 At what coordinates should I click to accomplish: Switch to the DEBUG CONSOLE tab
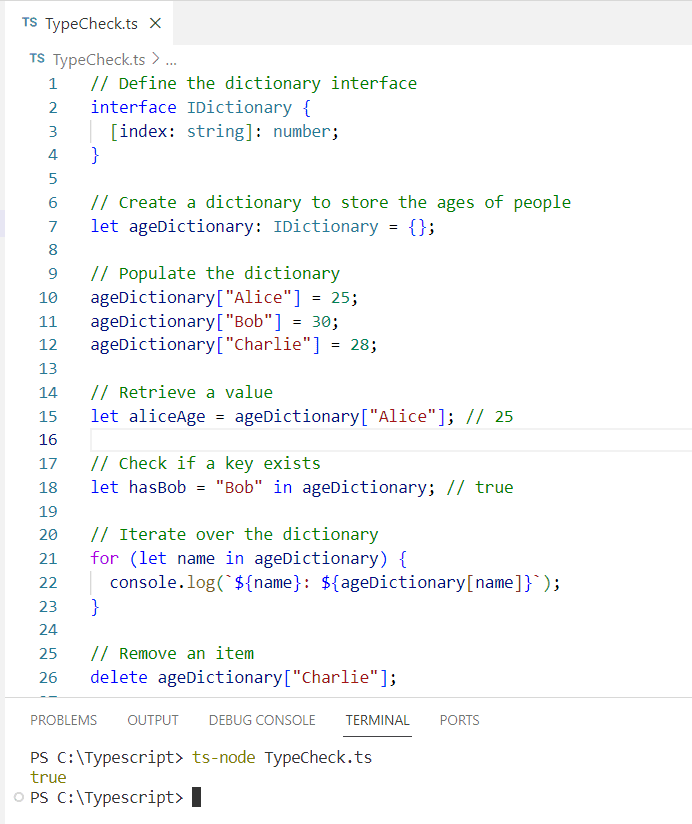pyautogui.click(x=262, y=720)
